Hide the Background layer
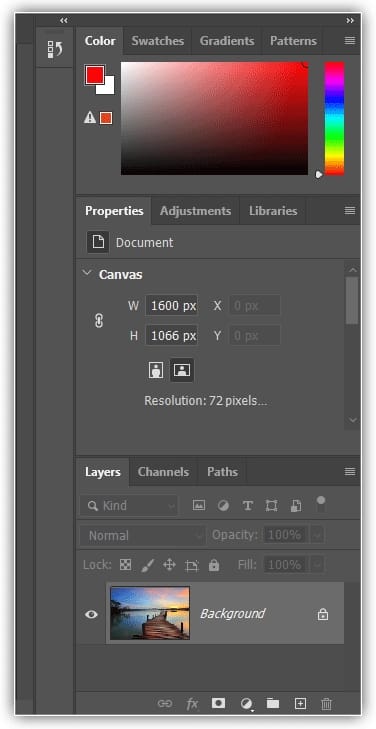The height and width of the screenshot is (729, 376). pyautogui.click(x=92, y=614)
